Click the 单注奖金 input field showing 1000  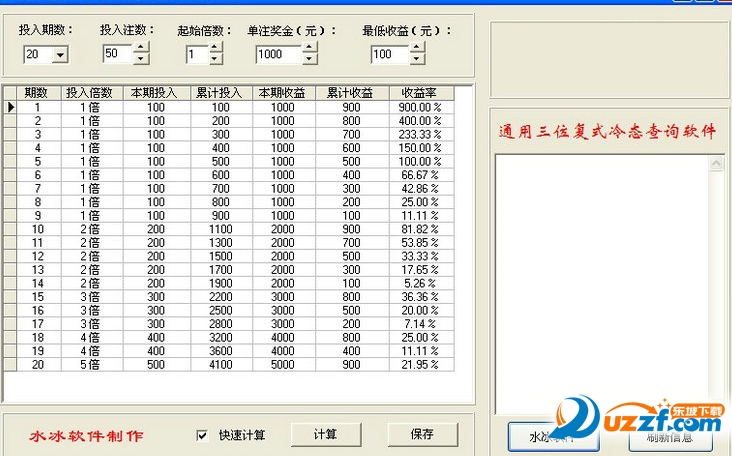point(278,55)
